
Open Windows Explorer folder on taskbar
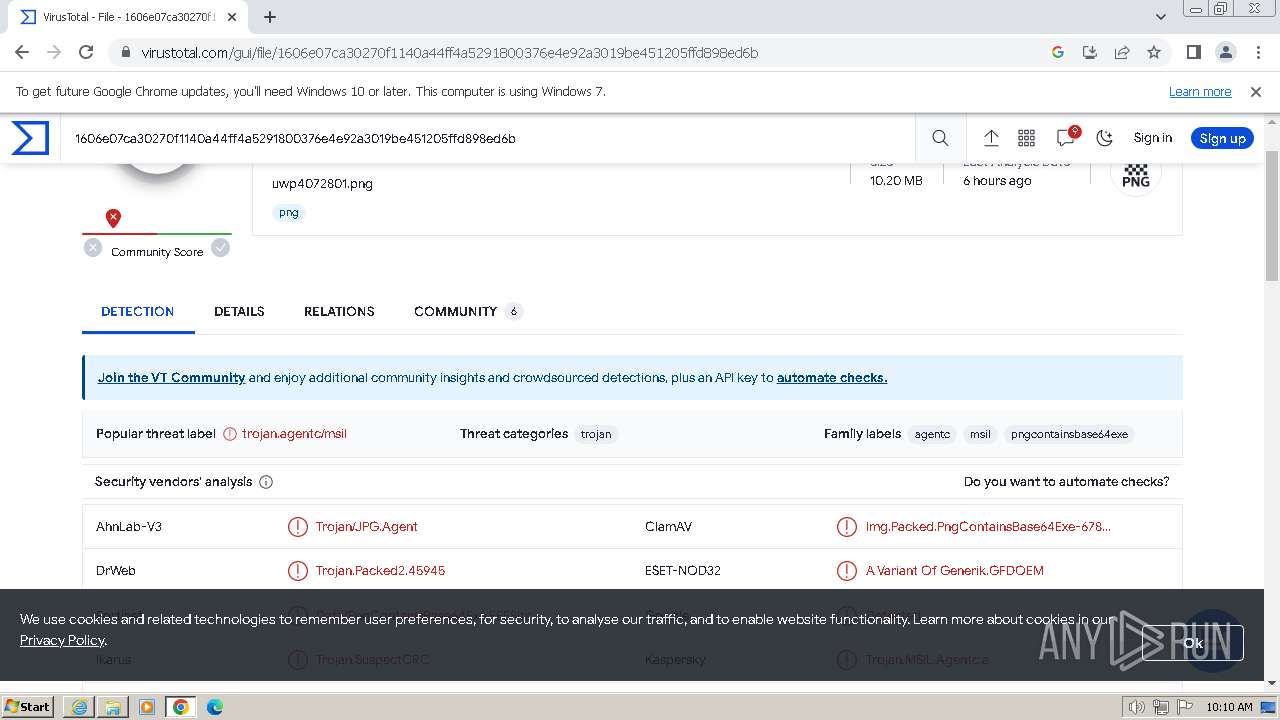point(113,707)
